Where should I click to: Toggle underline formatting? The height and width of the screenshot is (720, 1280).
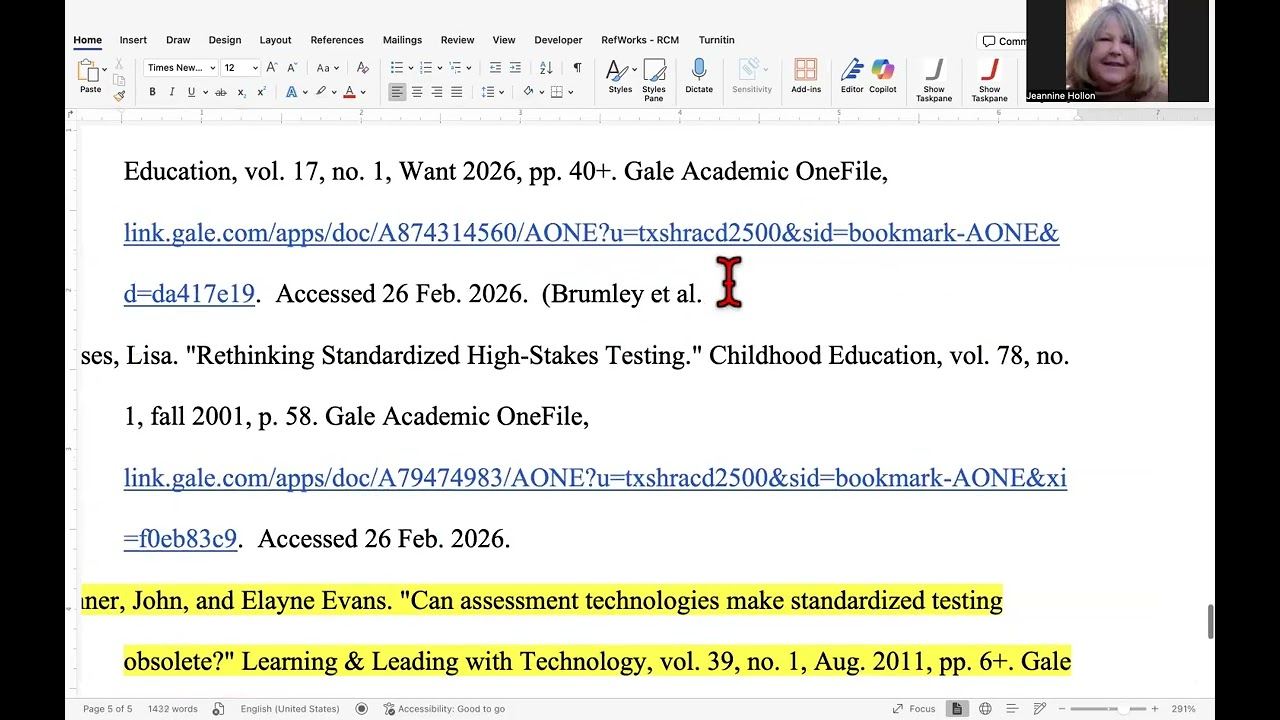(x=191, y=92)
